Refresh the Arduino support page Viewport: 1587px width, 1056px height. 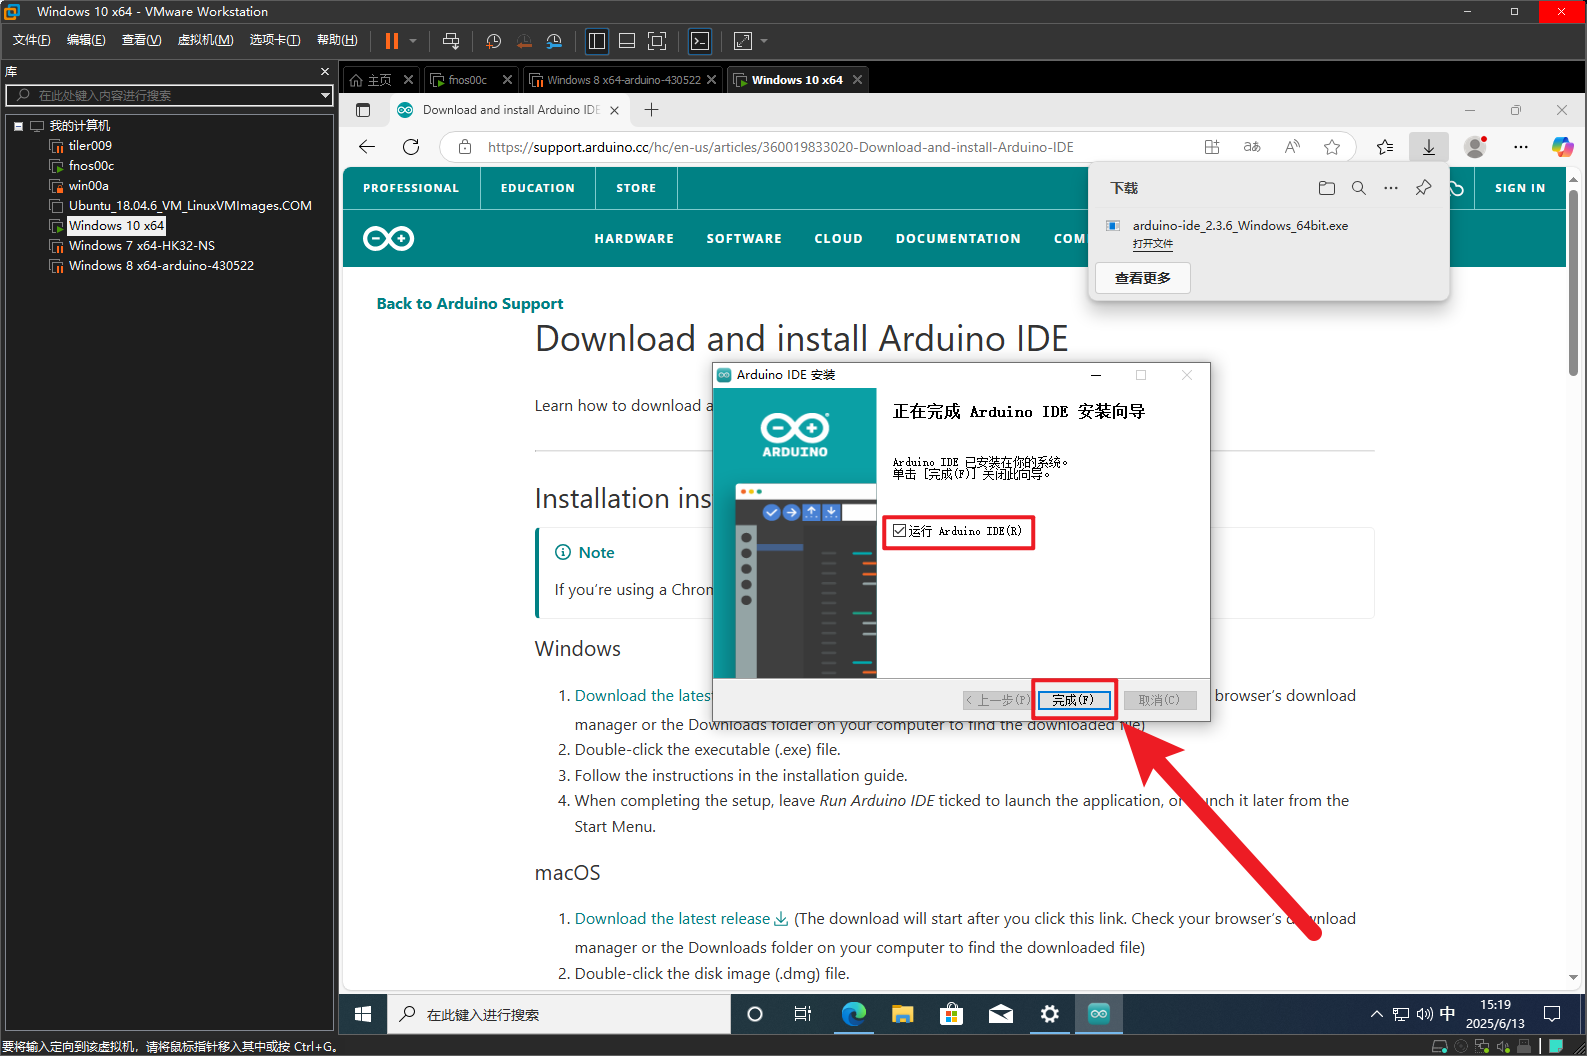(x=411, y=147)
